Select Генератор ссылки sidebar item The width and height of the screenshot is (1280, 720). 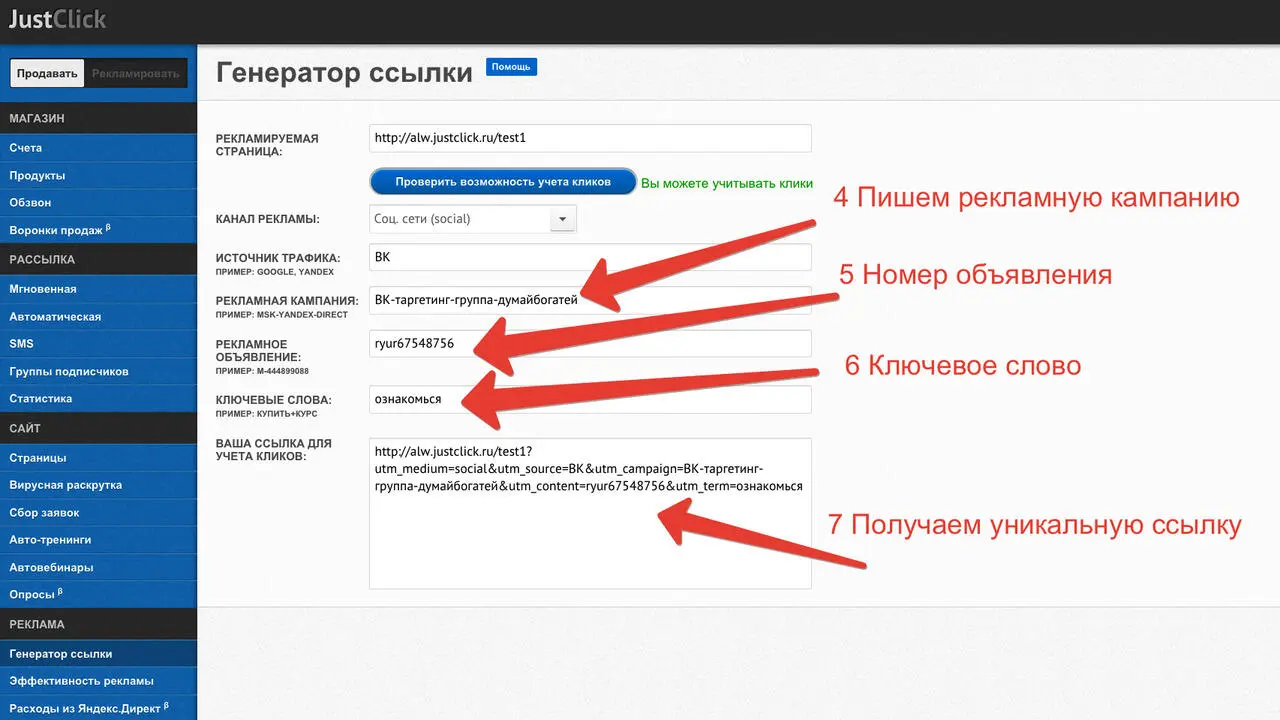(98, 654)
